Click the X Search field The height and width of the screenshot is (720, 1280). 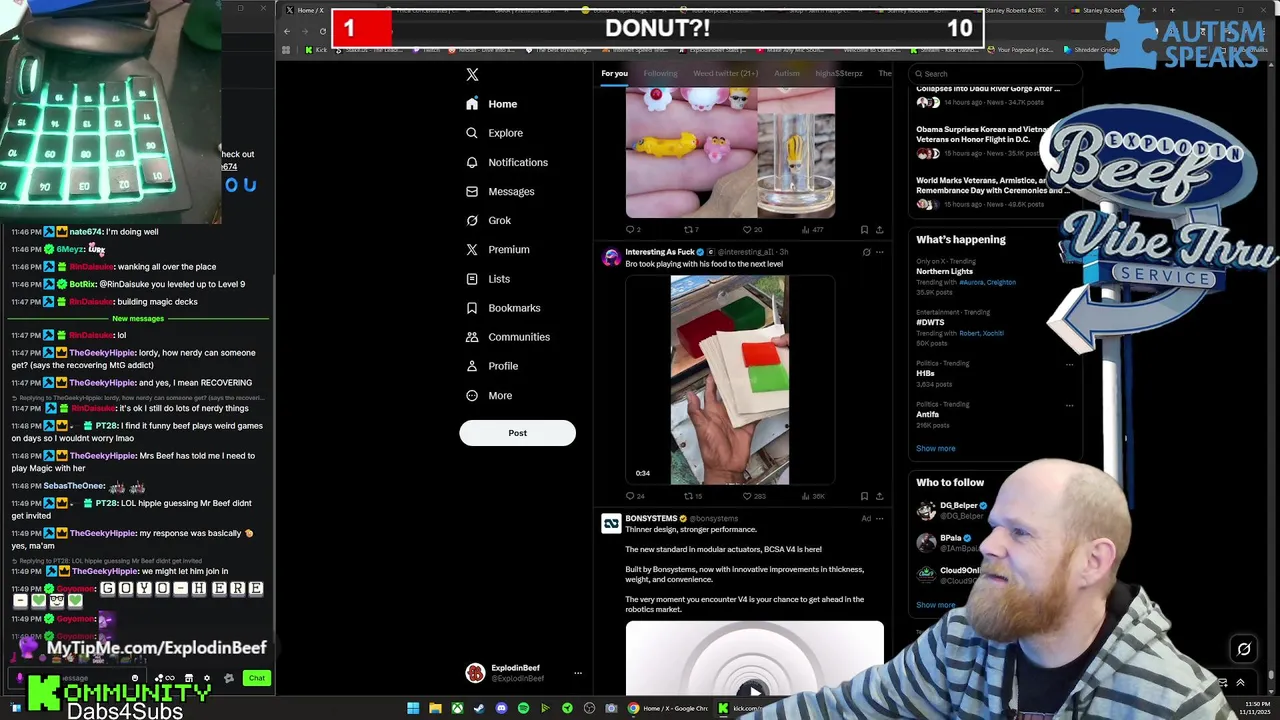tap(995, 73)
